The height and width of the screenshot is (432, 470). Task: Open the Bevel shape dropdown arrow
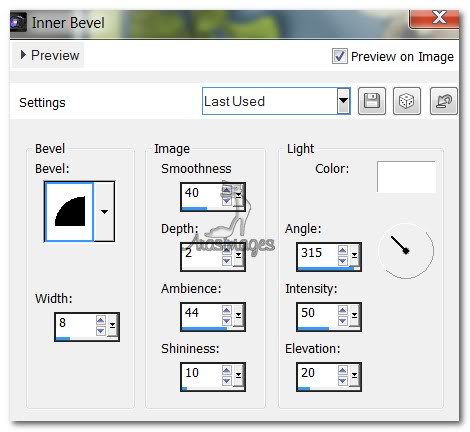104,212
